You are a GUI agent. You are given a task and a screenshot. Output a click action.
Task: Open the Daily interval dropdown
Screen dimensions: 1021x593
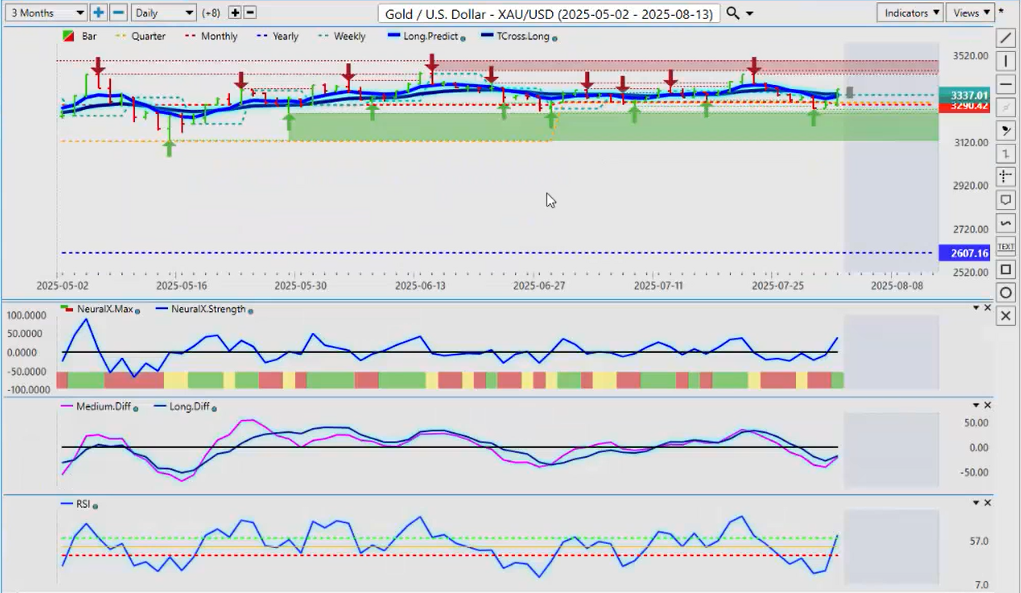coord(164,13)
